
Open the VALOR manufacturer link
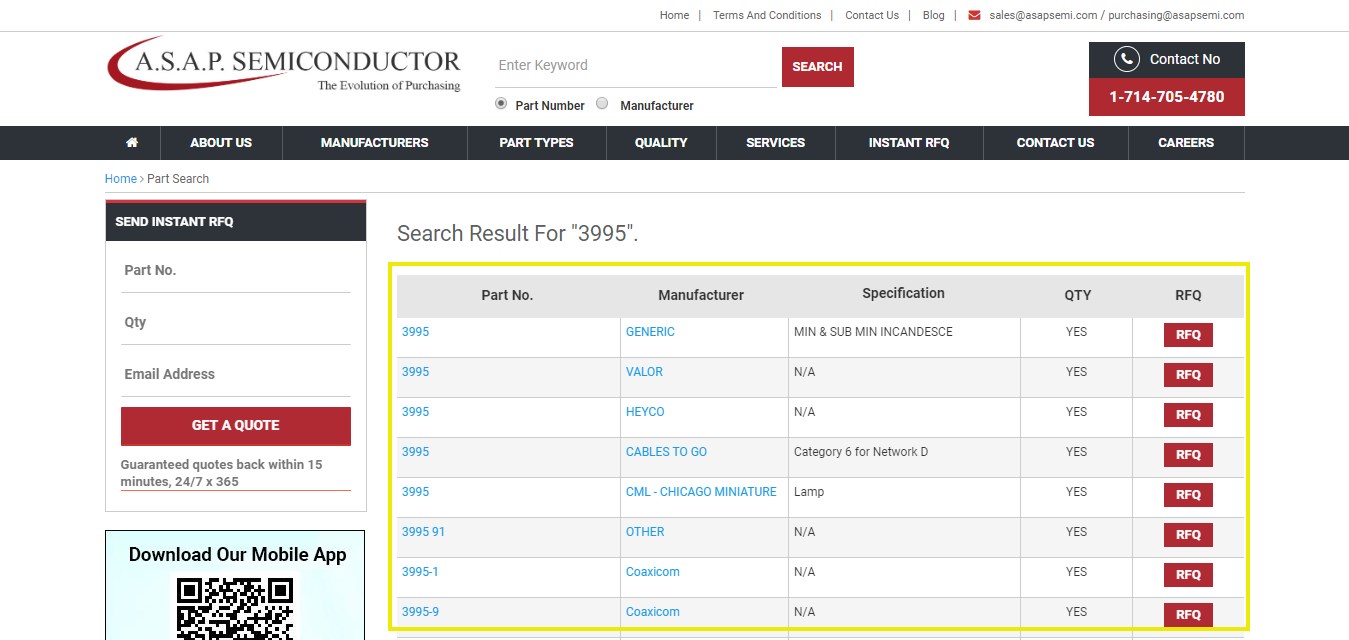point(644,372)
